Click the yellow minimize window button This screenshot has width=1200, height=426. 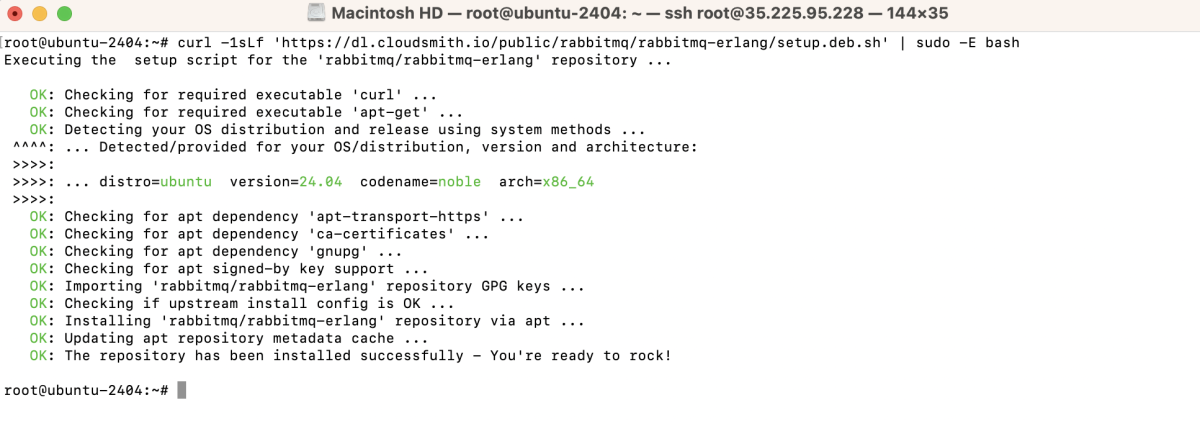(41, 15)
